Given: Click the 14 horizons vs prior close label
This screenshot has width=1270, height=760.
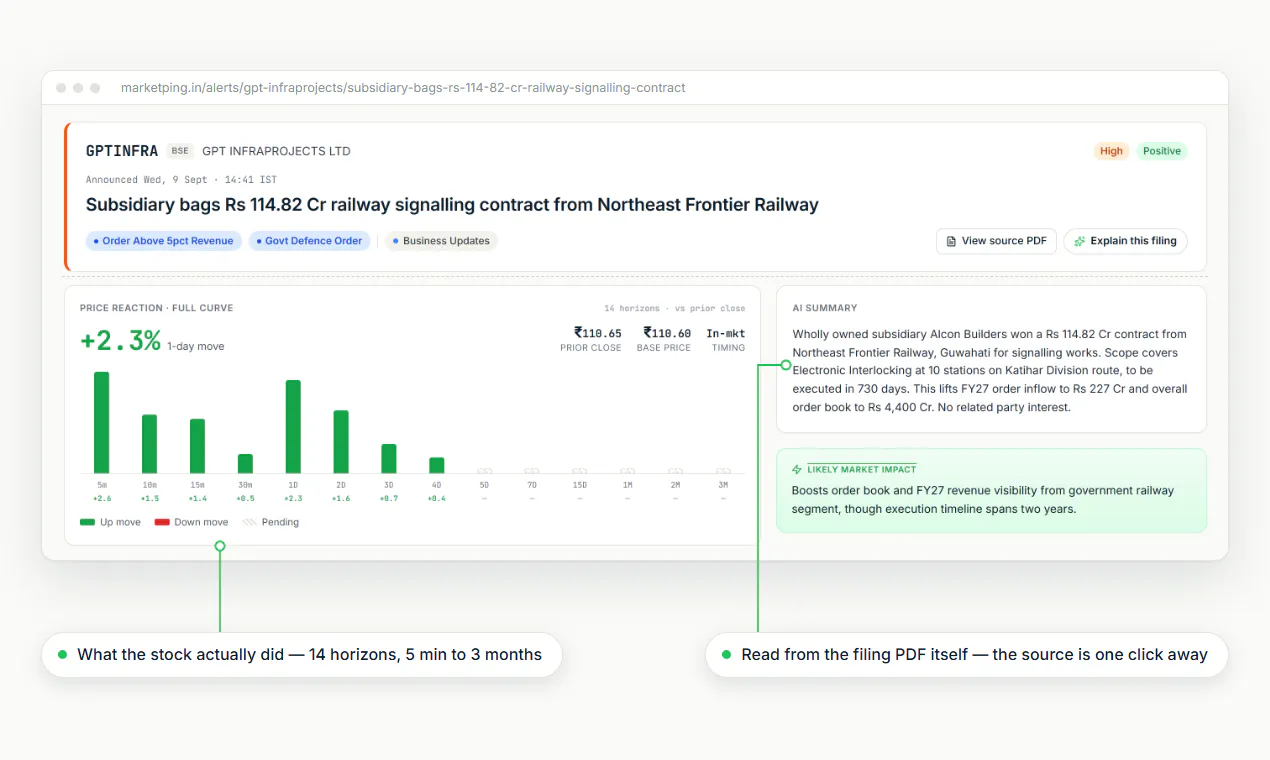Looking at the screenshot, I should click(674, 308).
